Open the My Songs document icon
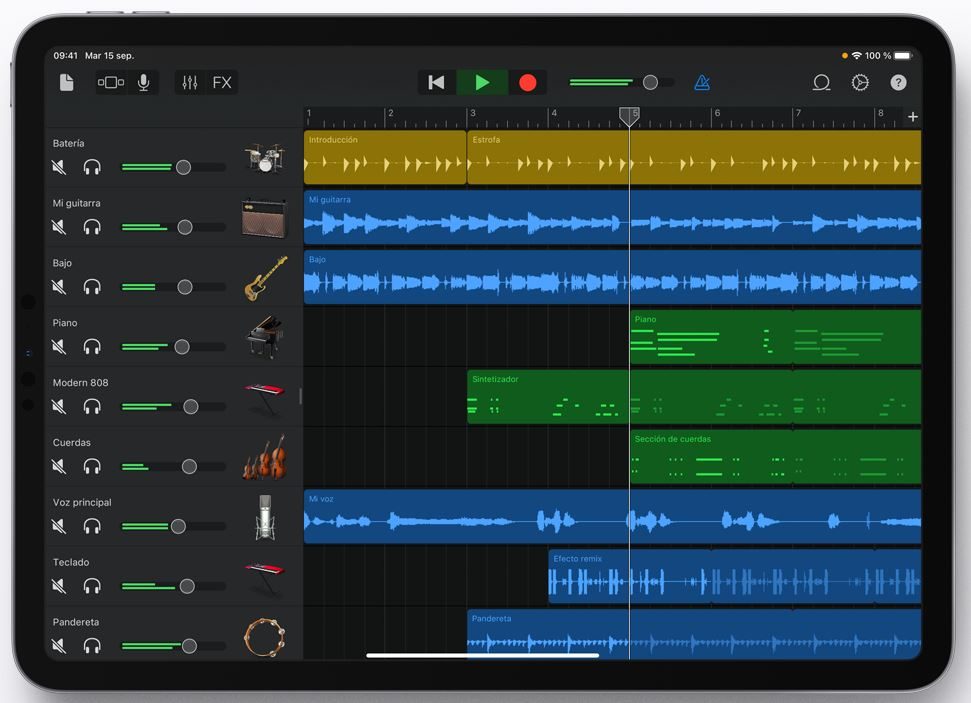 pyautogui.click(x=67, y=83)
